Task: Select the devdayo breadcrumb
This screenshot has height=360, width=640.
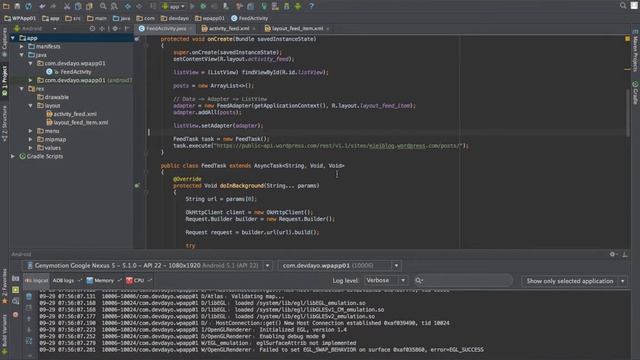Action: pyautogui.click(x=175, y=18)
